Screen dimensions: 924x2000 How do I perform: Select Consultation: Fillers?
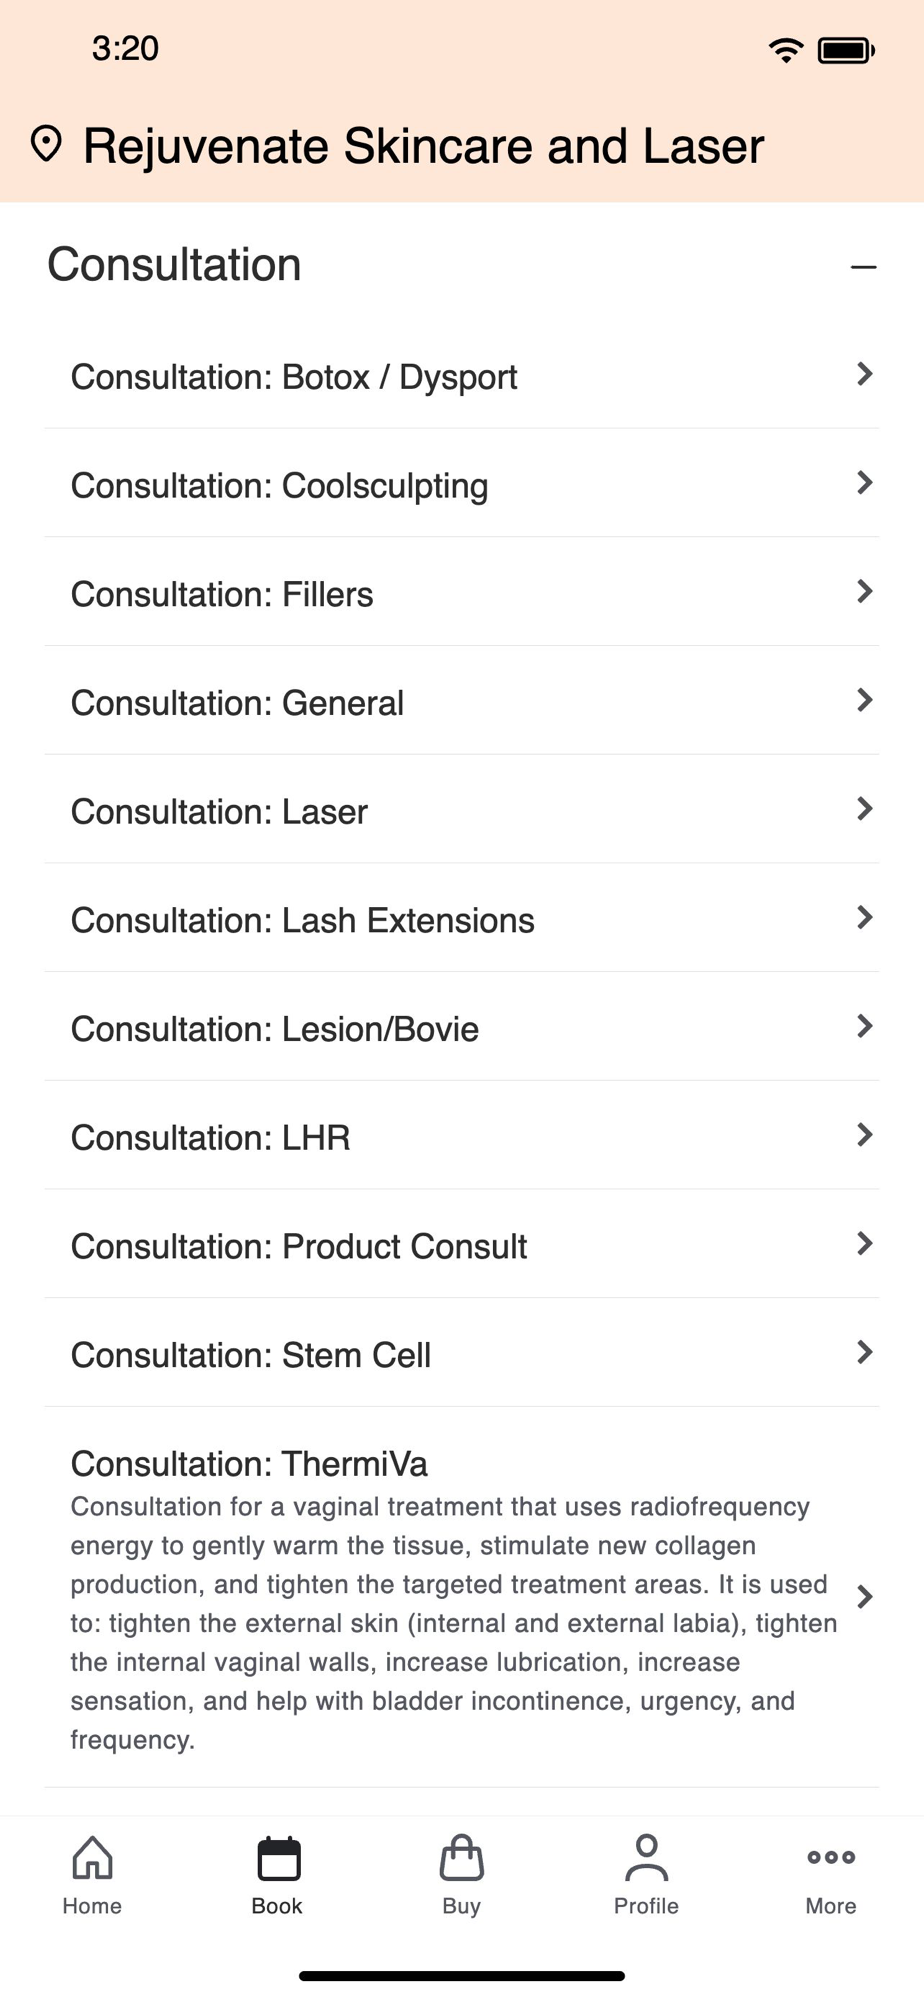pos(222,594)
